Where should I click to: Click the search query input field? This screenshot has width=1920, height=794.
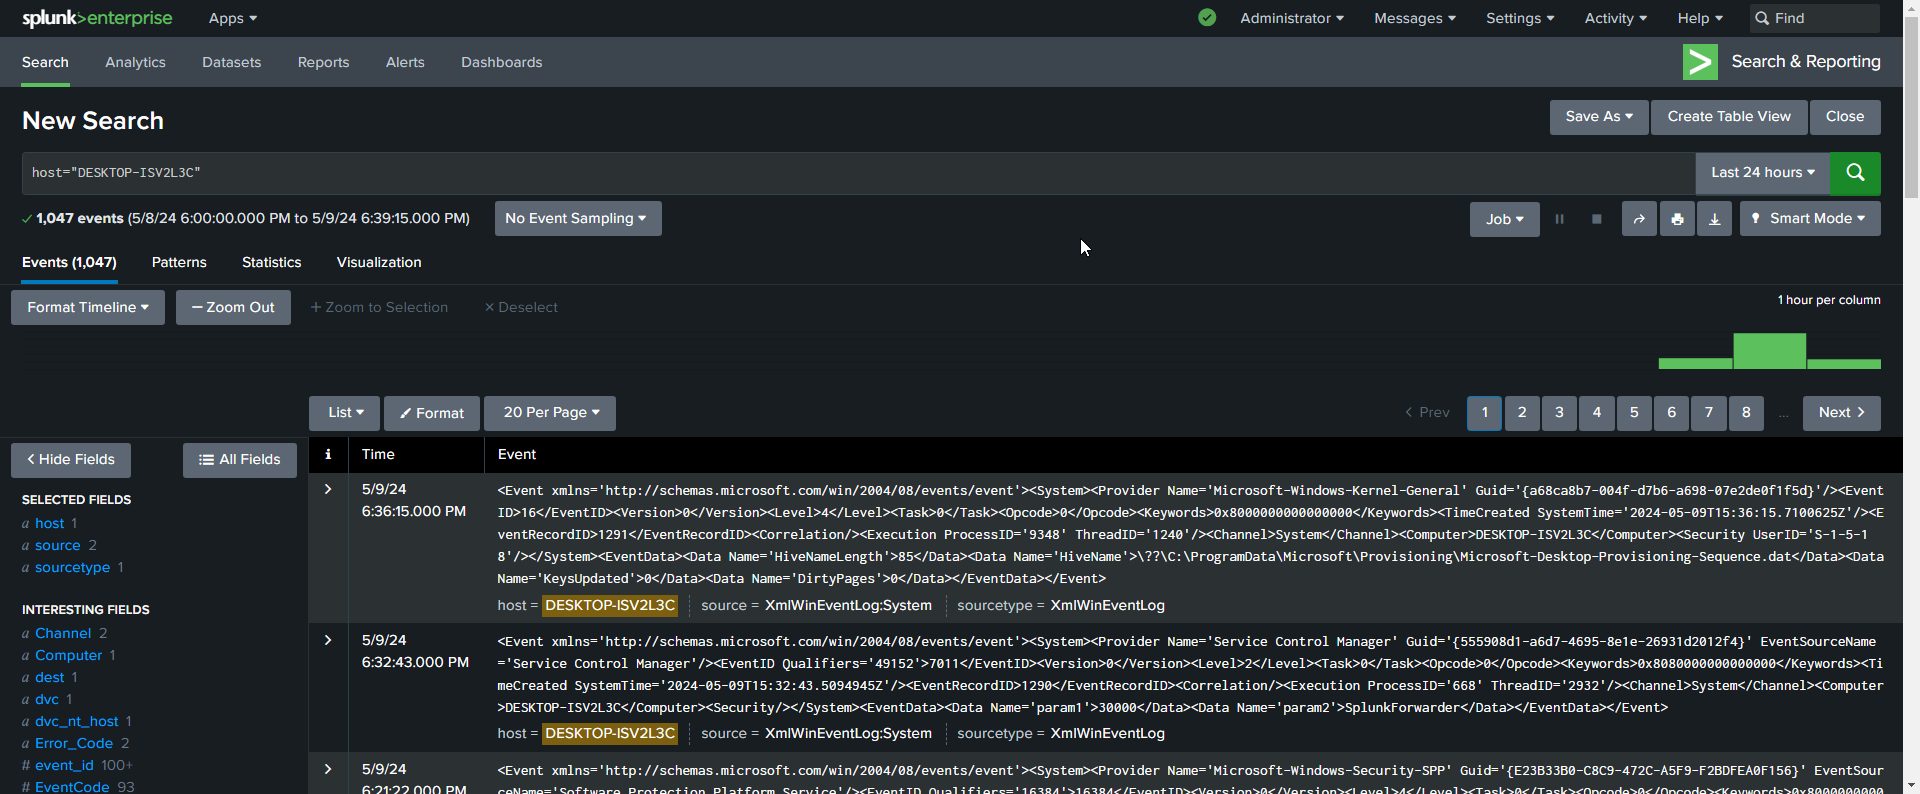(858, 173)
